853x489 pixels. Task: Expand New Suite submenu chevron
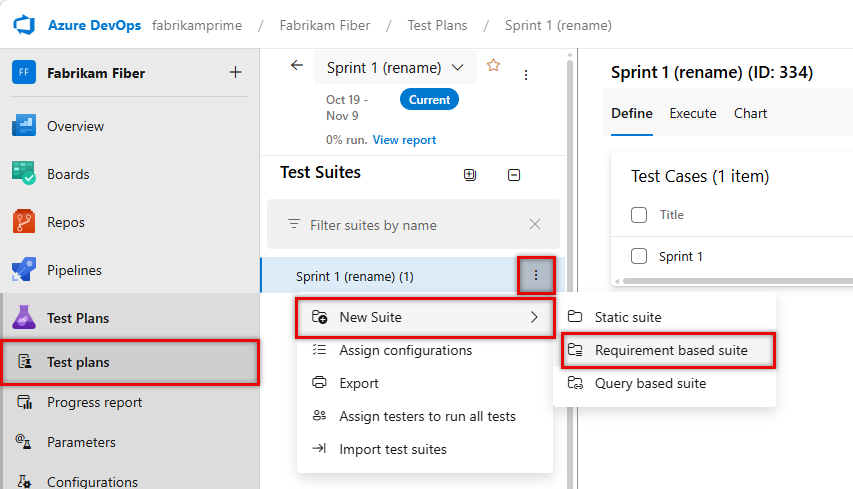coord(534,317)
